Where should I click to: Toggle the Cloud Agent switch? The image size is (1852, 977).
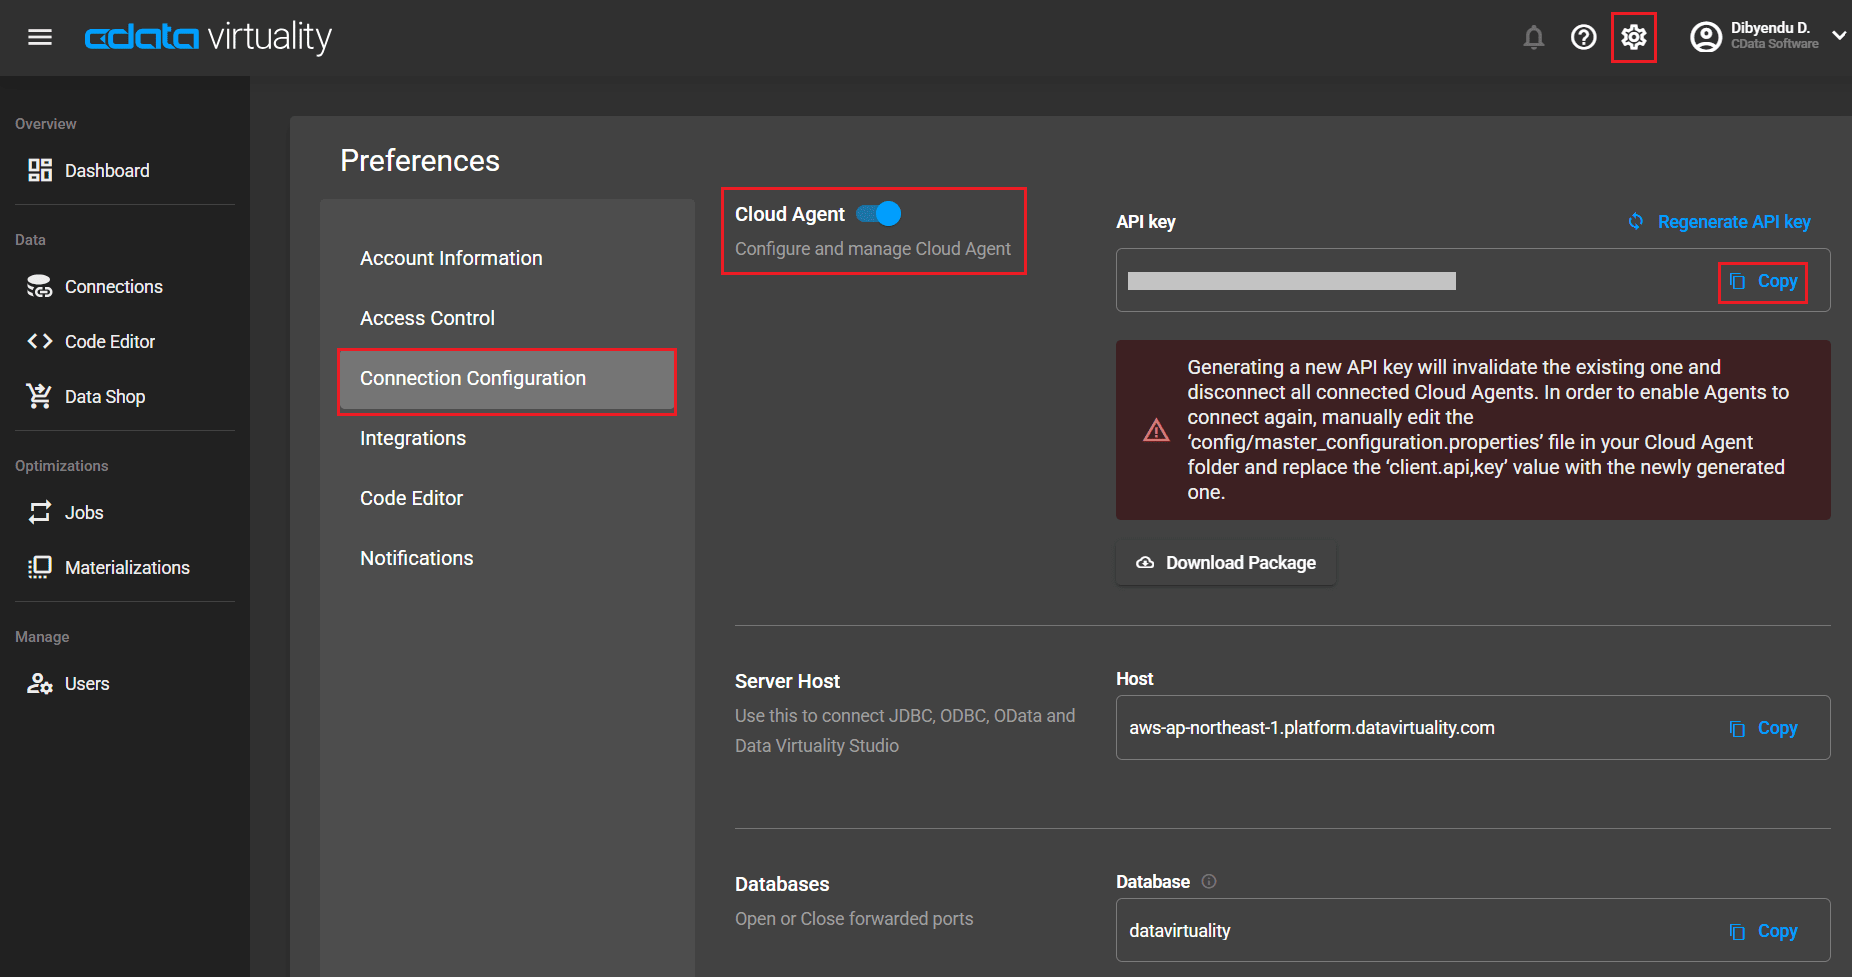(880, 214)
